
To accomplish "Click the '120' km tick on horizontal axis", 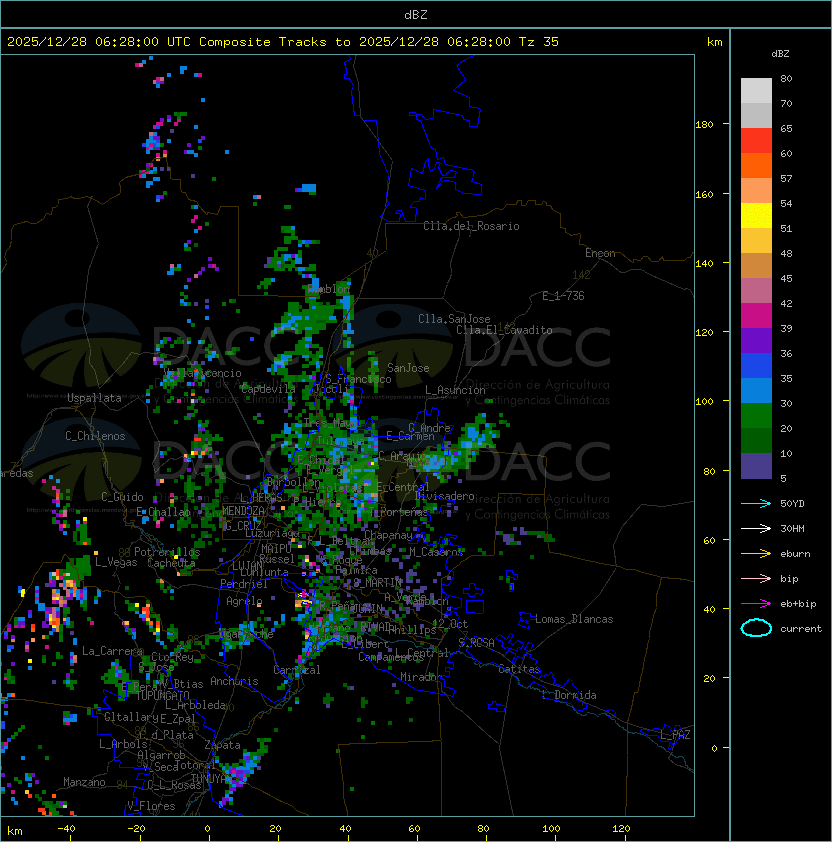I will pos(621,829).
